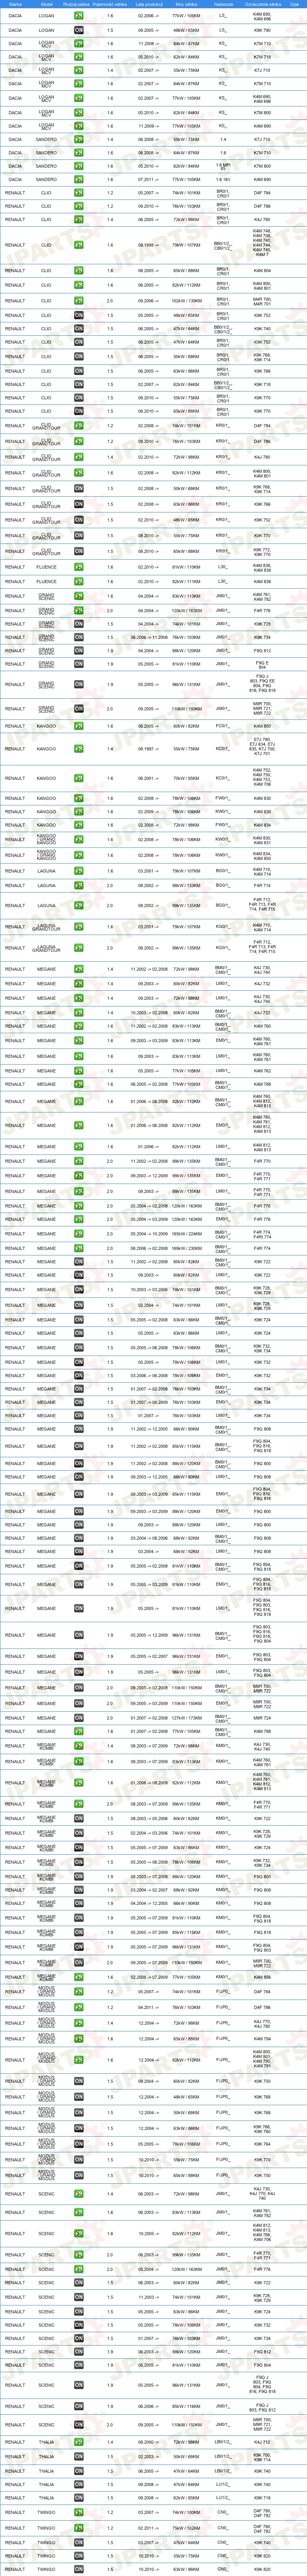Click petrol icon in Sandero K7J 710 row
307x2576 pixels.
coord(79,139)
